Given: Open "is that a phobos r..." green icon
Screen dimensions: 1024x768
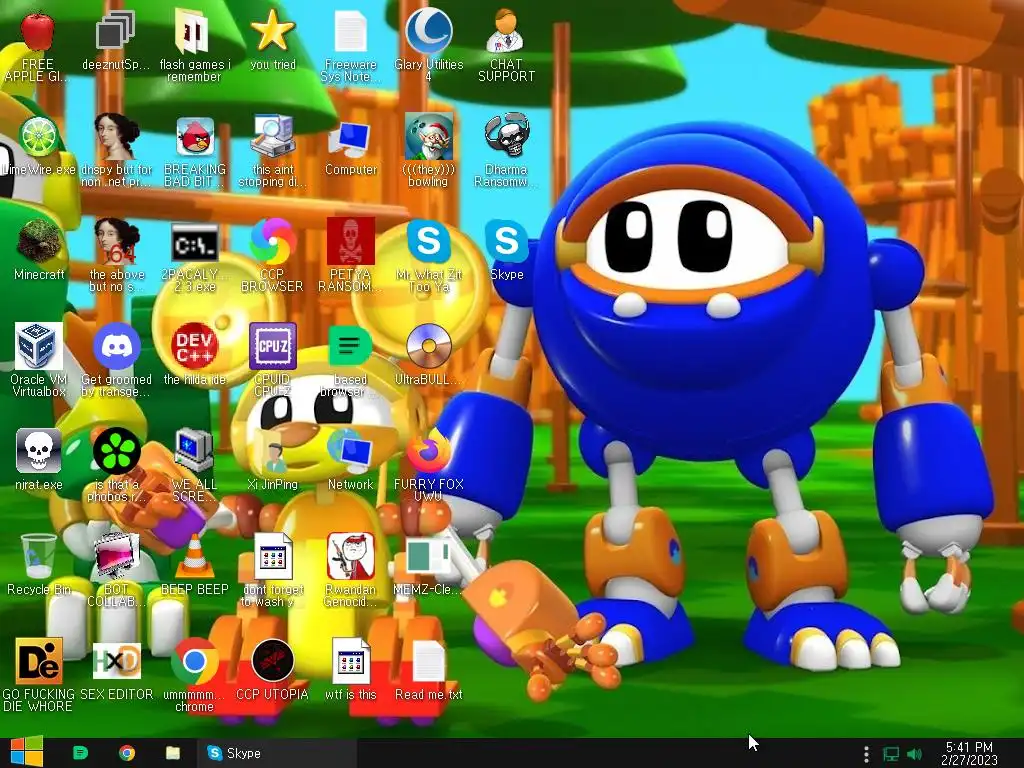Looking at the screenshot, I should pyautogui.click(x=116, y=452).
